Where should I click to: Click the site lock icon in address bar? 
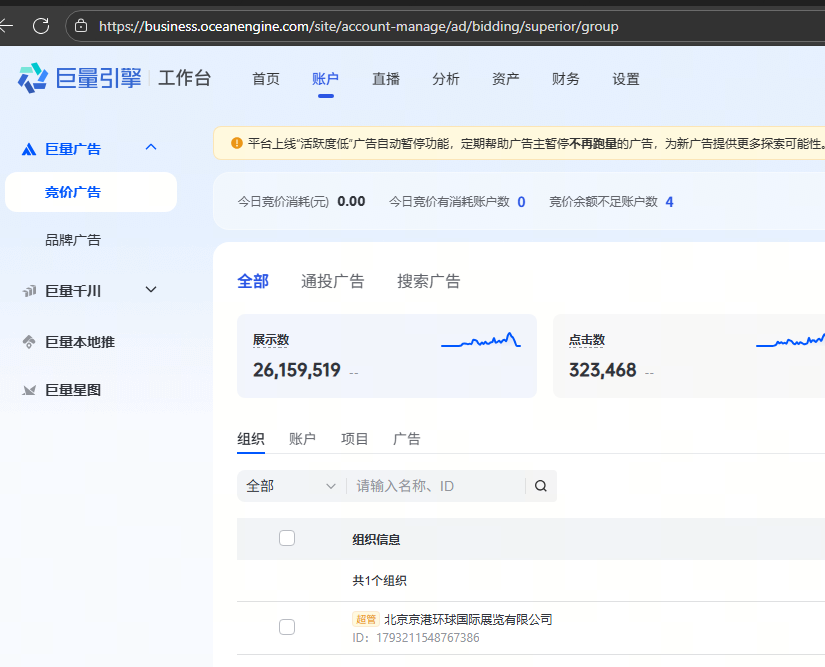click(x=82, y=26)
